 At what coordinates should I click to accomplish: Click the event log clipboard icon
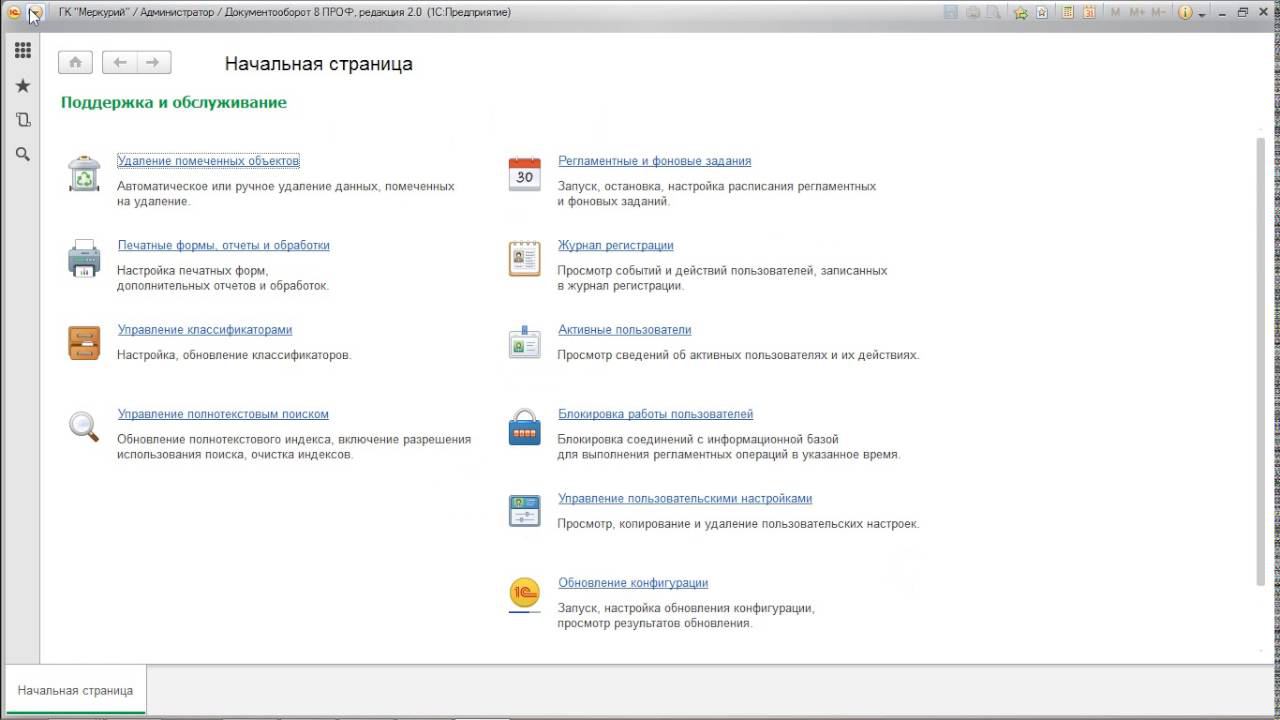(524, 258)
